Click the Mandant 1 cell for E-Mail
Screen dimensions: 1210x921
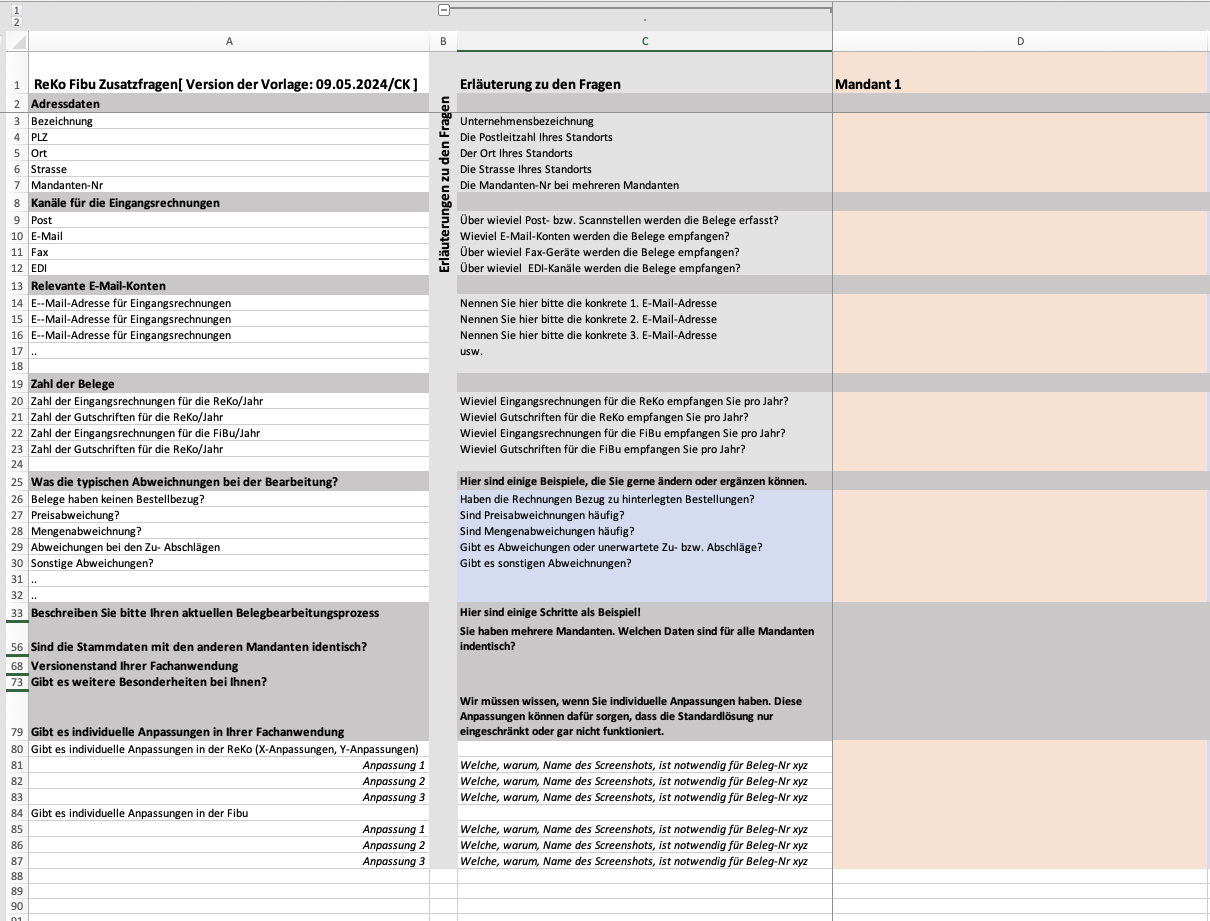tap(1020, 236)
